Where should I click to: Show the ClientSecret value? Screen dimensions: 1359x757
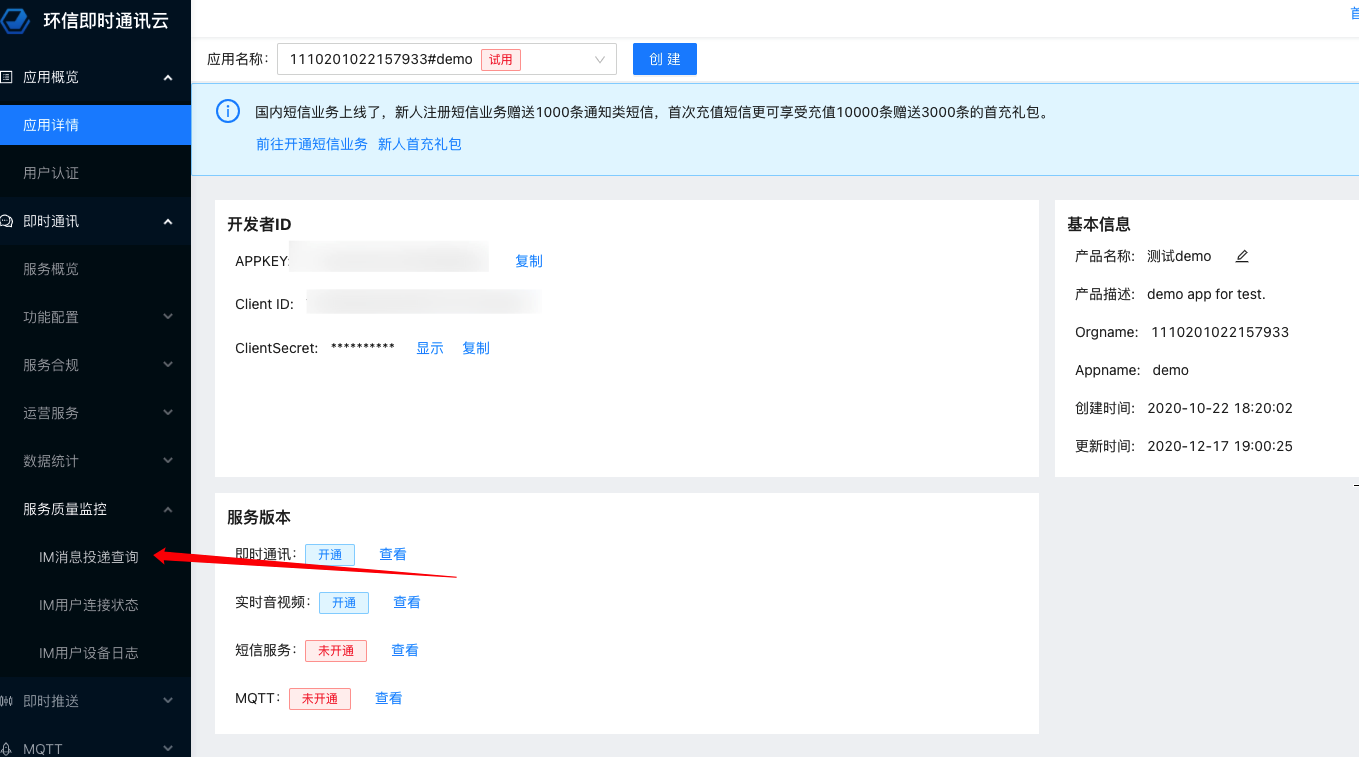pos(430,348)
